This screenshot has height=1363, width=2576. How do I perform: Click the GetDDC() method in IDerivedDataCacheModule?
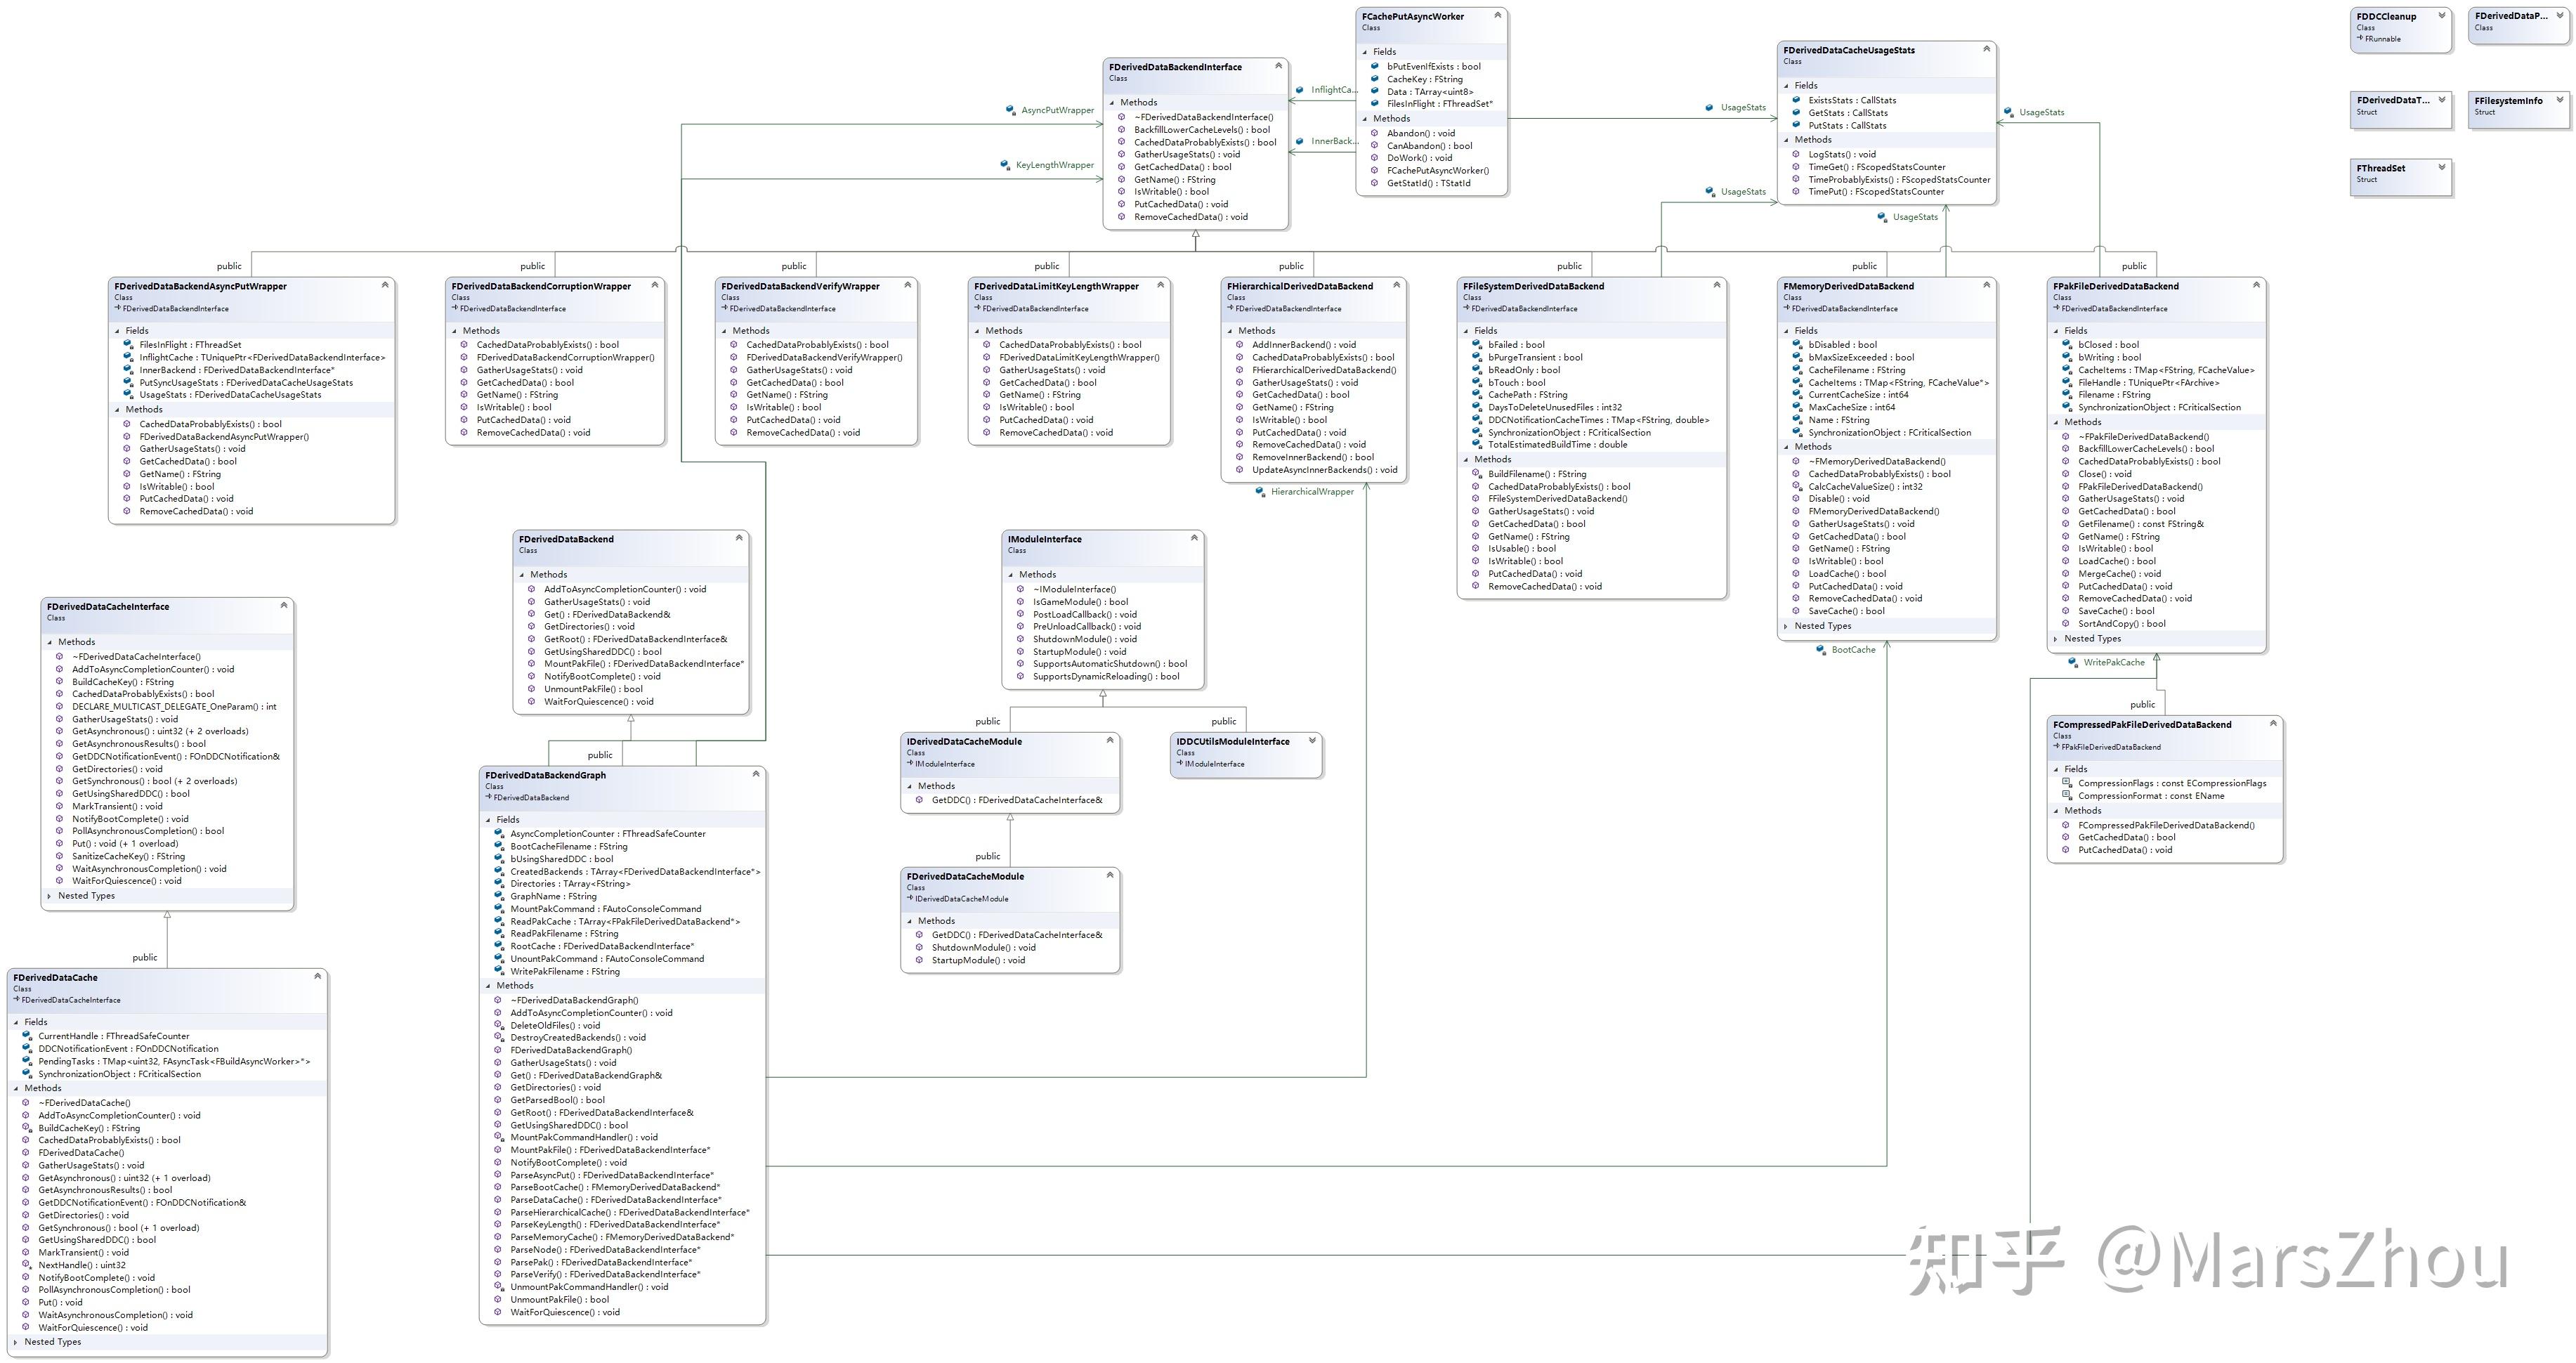(x=1016, y=800)
